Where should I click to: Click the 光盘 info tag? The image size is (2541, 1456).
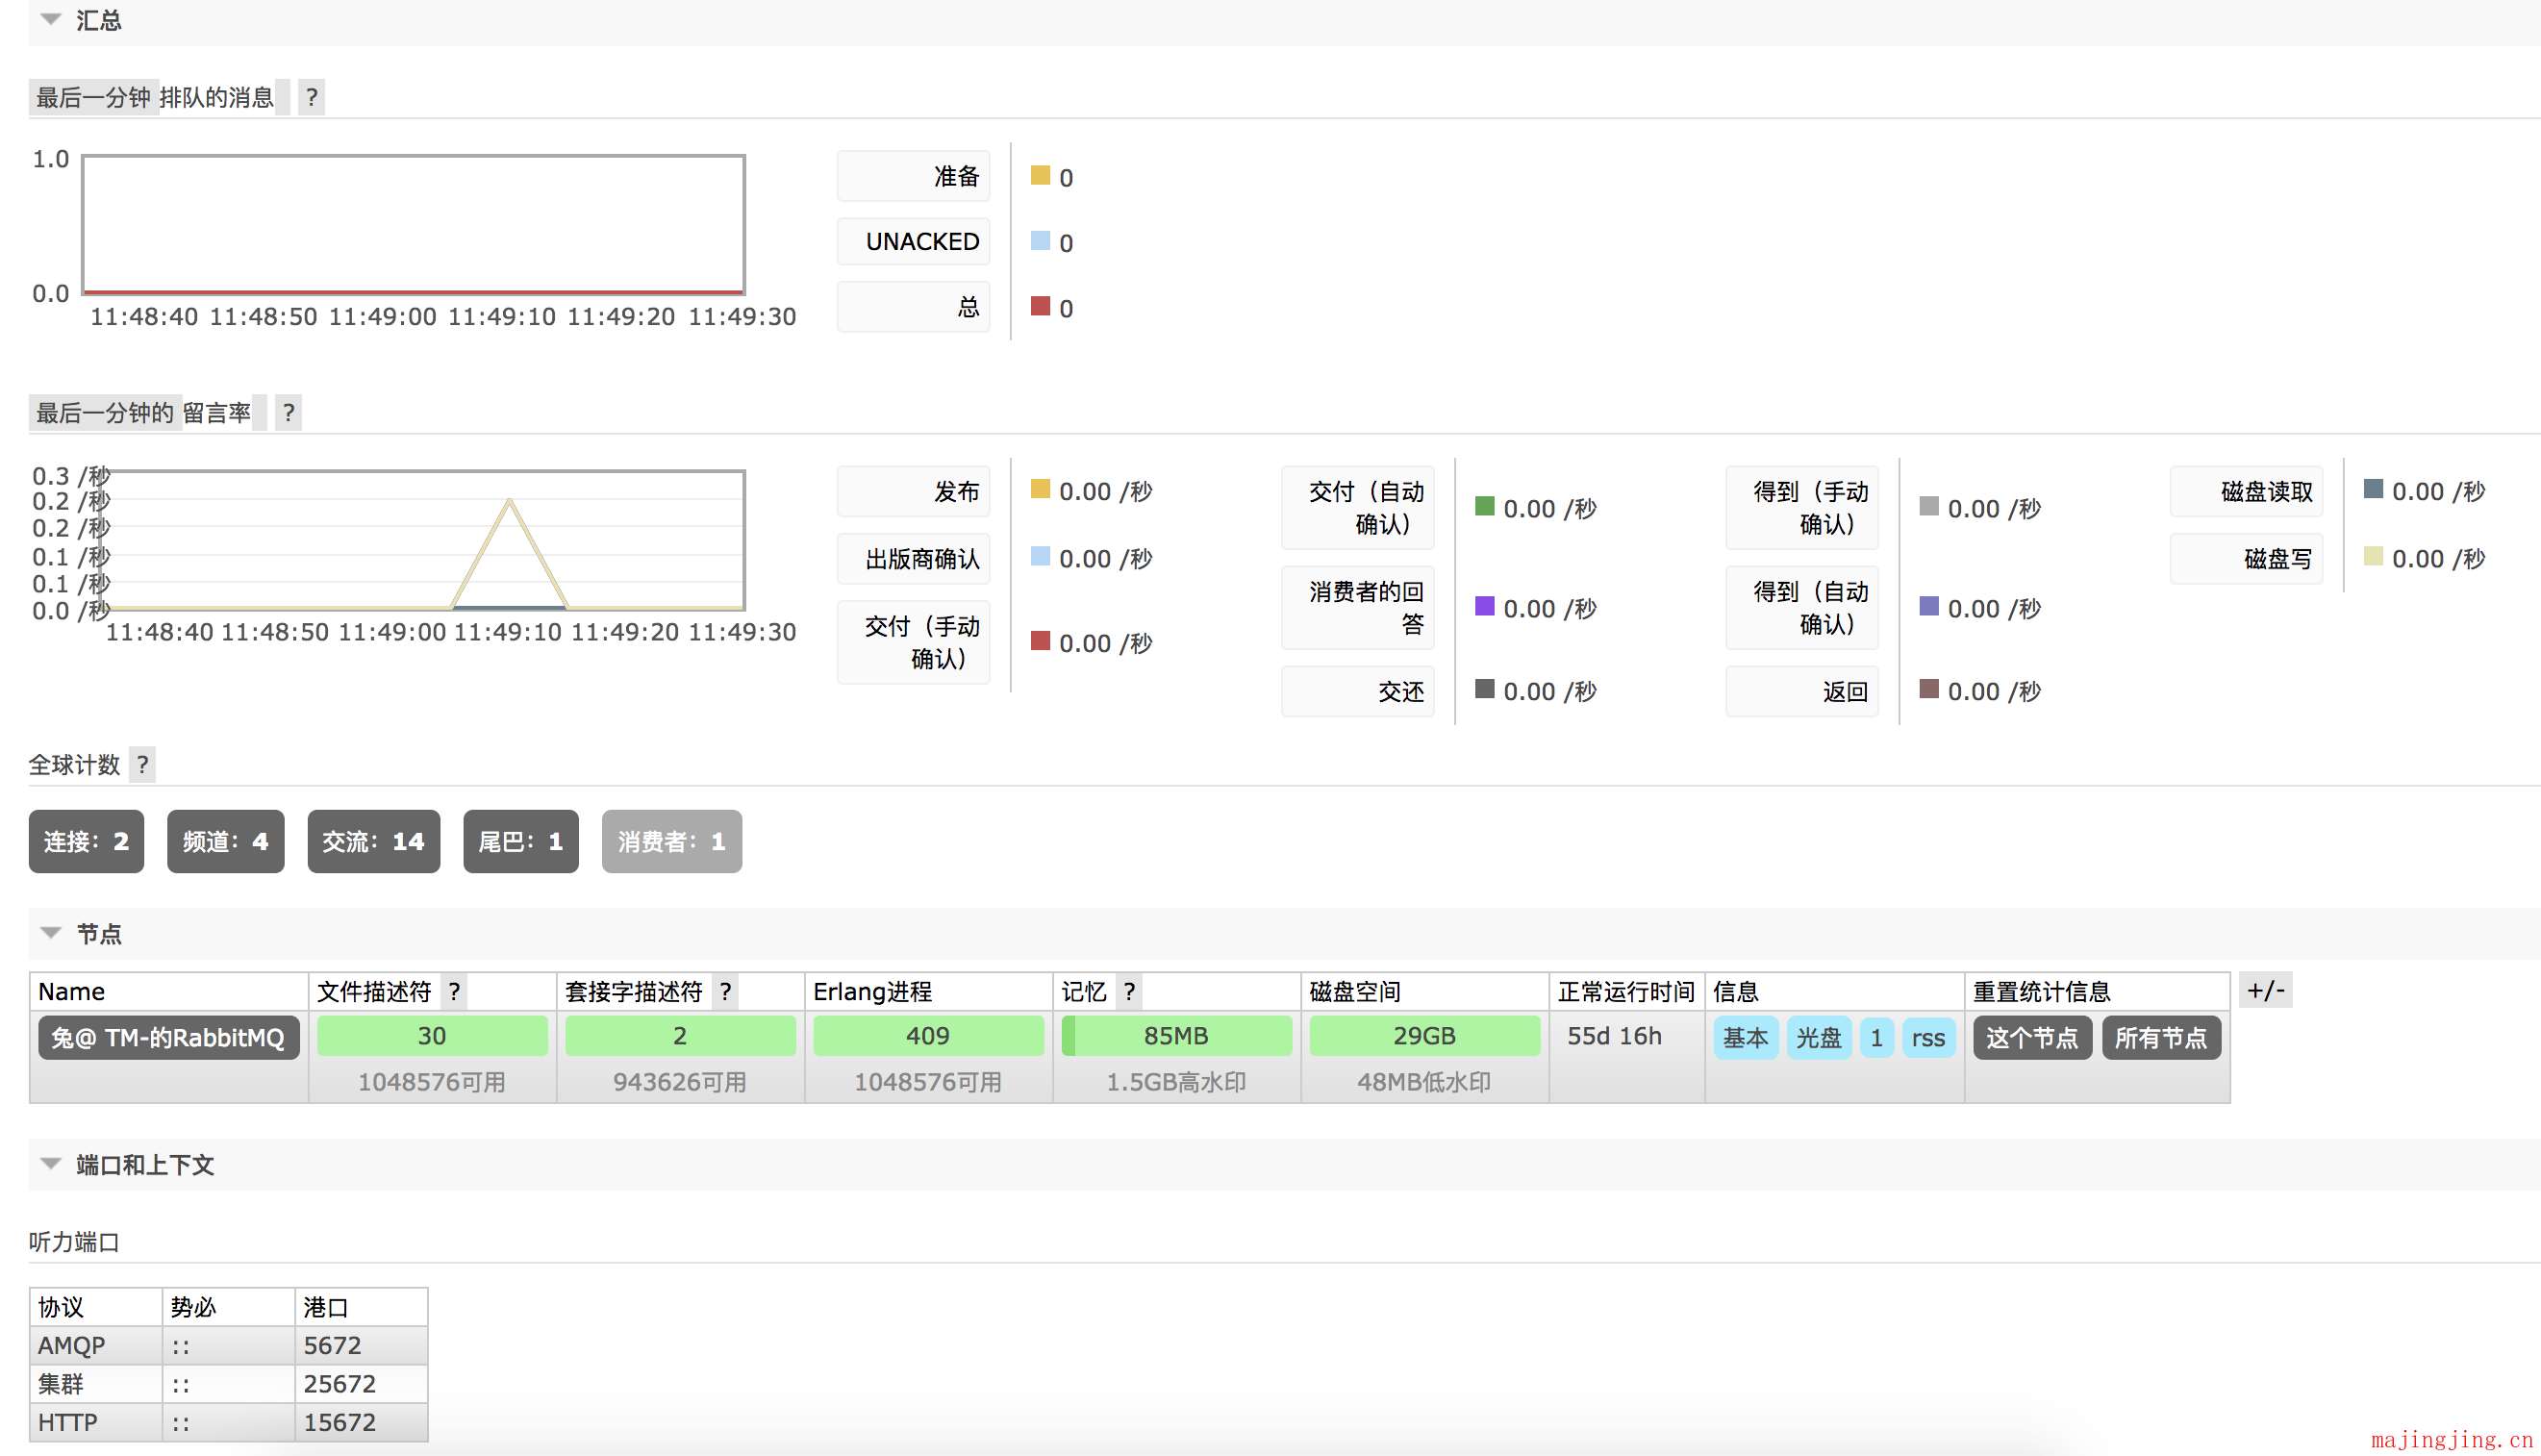[1819, 1038]
